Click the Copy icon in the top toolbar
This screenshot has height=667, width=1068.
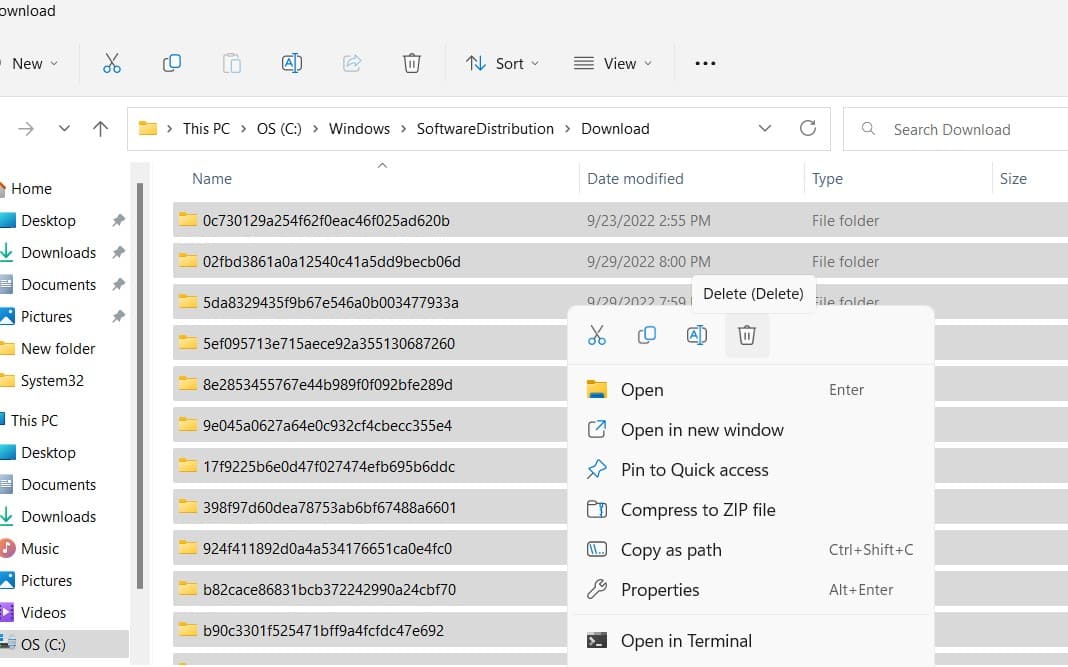[171, 63]
